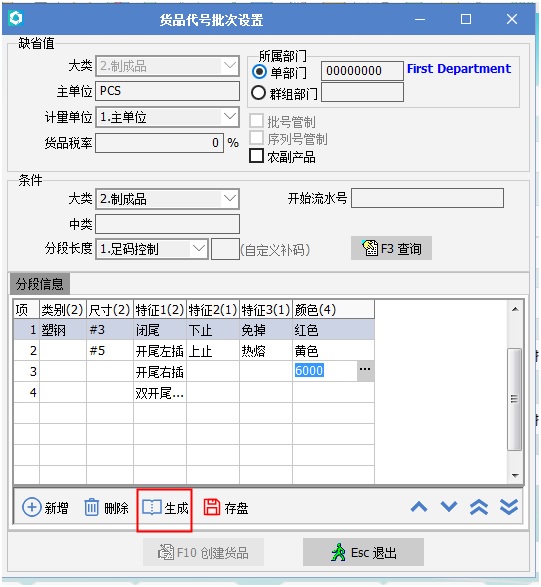Select the 单部门 radio button
Screen dimensions: 541x587
(x=259, y=72)
